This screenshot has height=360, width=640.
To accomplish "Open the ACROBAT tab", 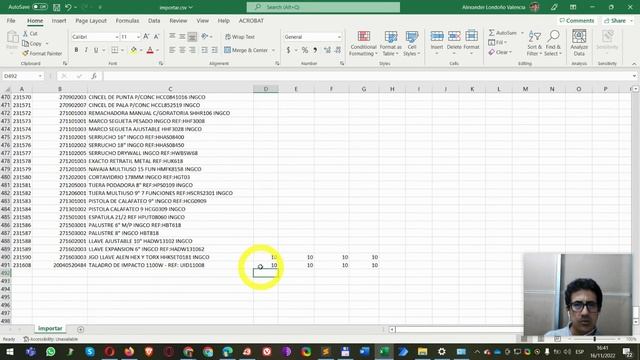I will pyautogui.click(x=251, y=20).
